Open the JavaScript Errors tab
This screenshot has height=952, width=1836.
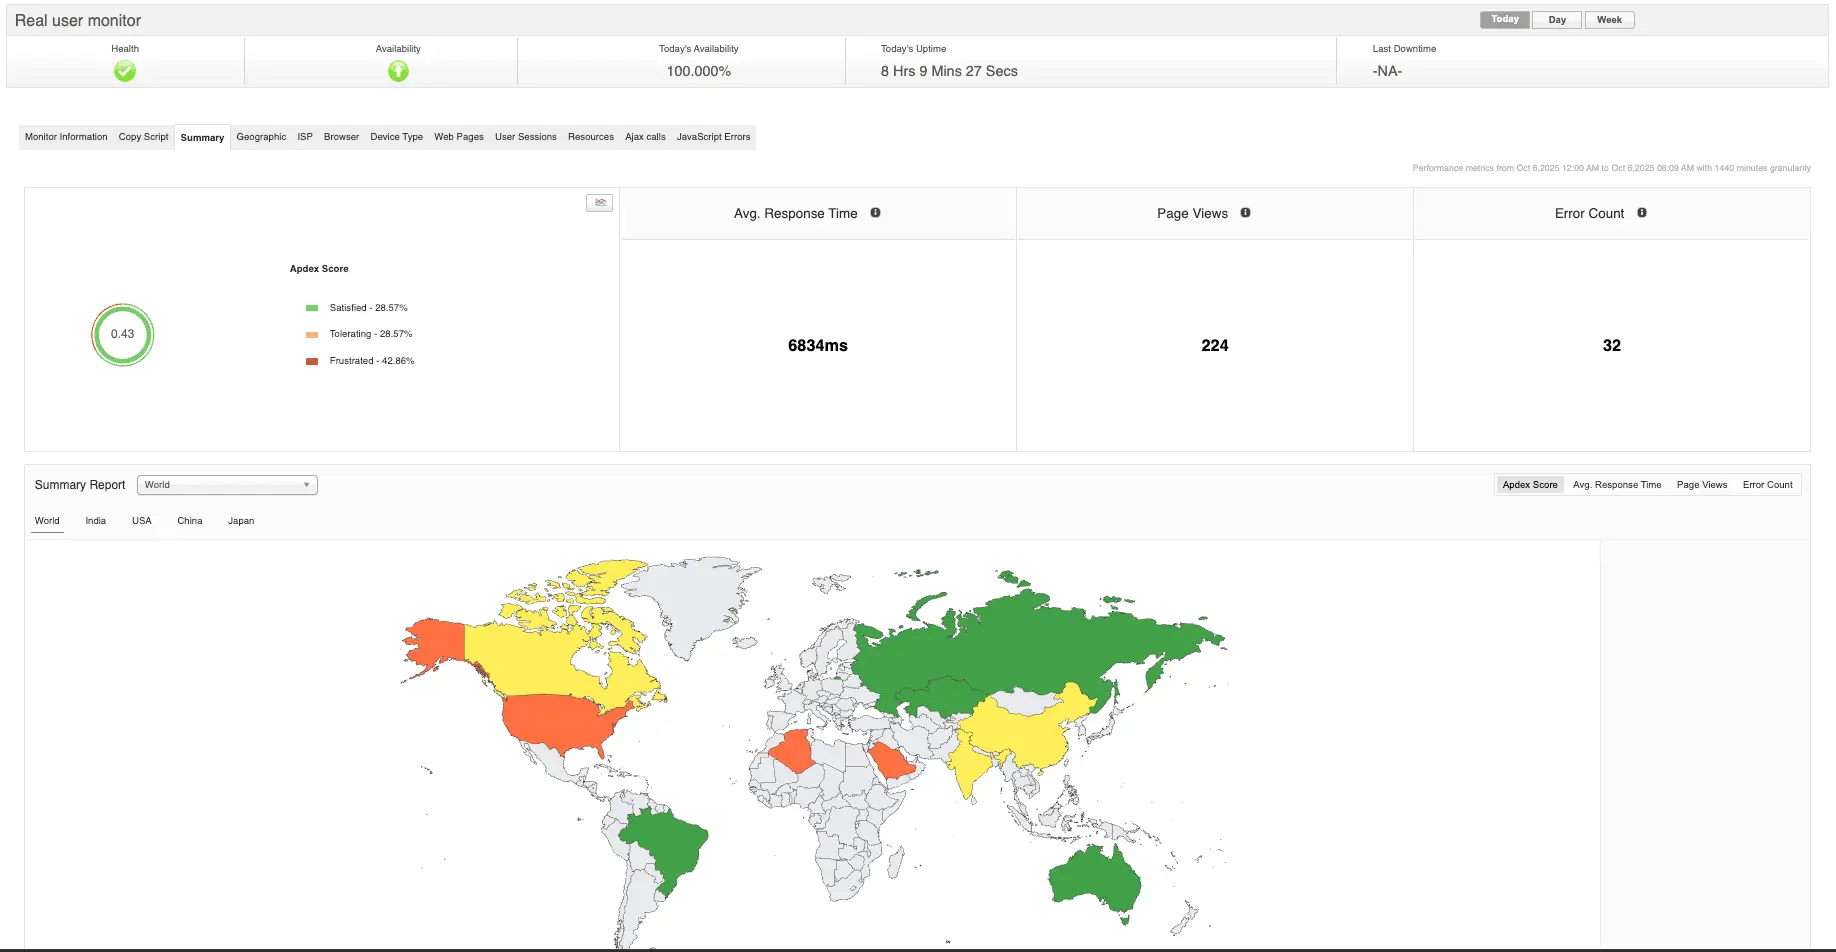713,136
